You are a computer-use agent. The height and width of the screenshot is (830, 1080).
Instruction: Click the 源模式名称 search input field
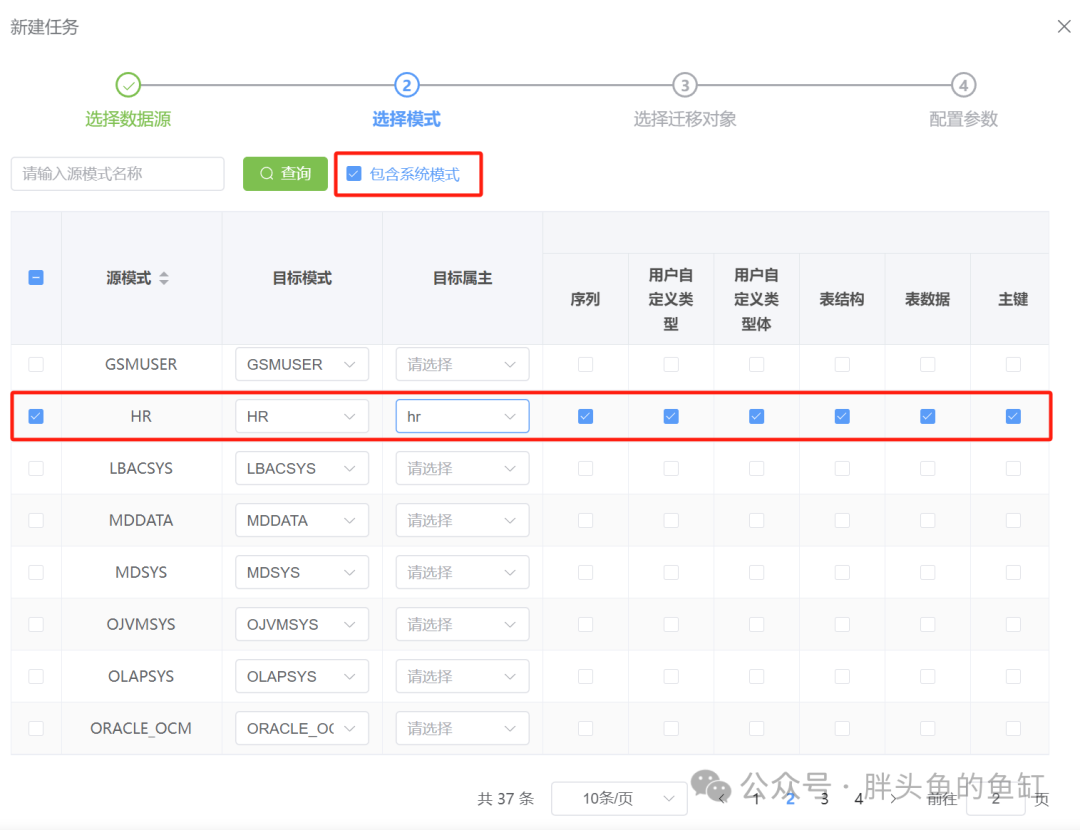pyautogui.click(x=118, y=174)
